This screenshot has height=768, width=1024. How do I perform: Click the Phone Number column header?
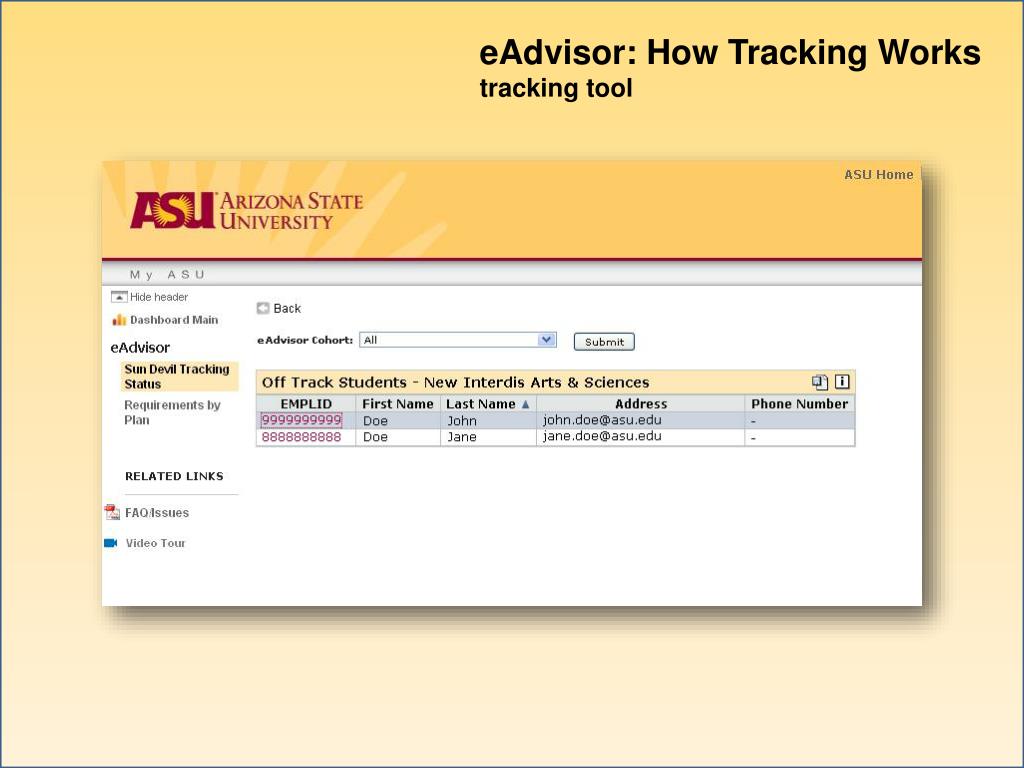tap(799, 404)
